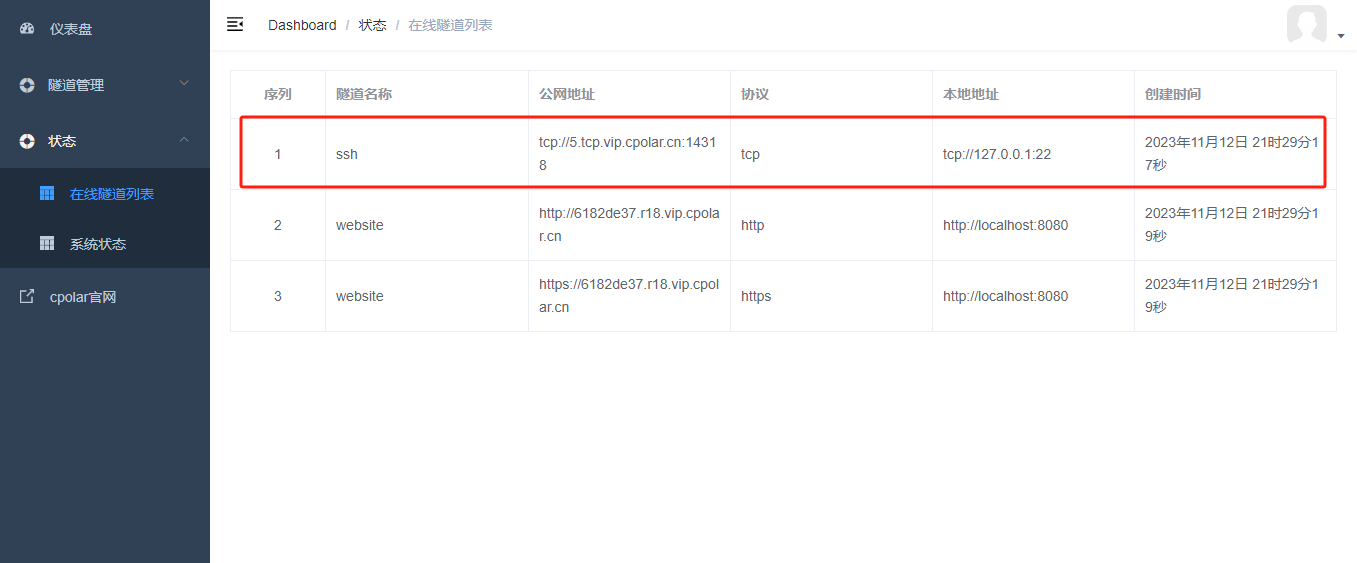Screen dimensions: 1357x563
Task: Select 系统状态 in the sidebar
Action: click(105, 243)
